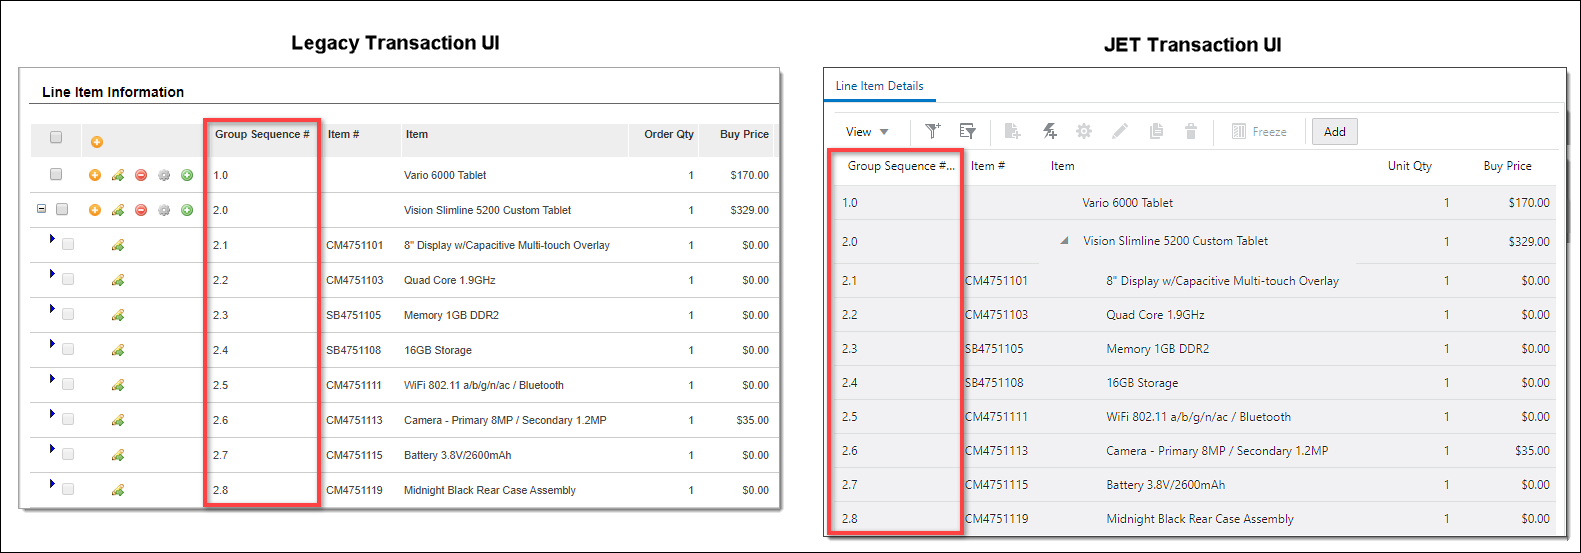Tick the checkbox on the Legacy Vario 6000 Tablet row

(56, 174)
